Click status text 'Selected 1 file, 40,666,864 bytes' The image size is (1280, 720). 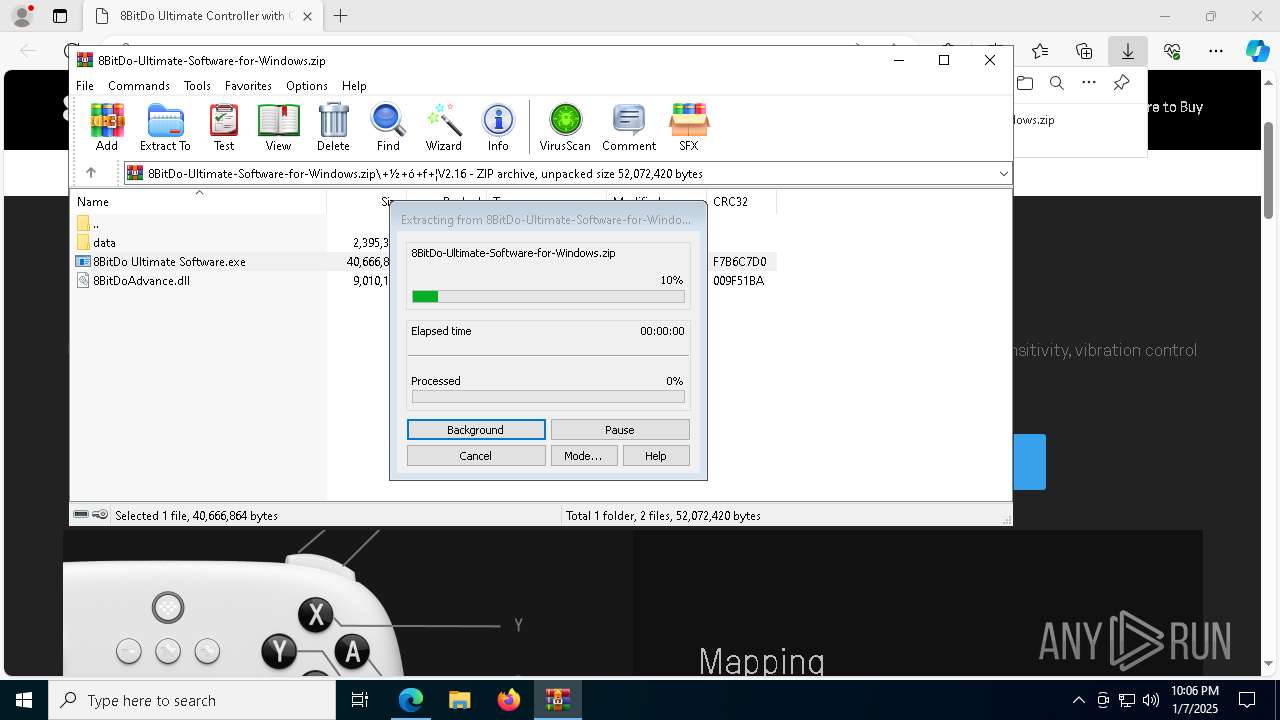(x=196, y=515)
